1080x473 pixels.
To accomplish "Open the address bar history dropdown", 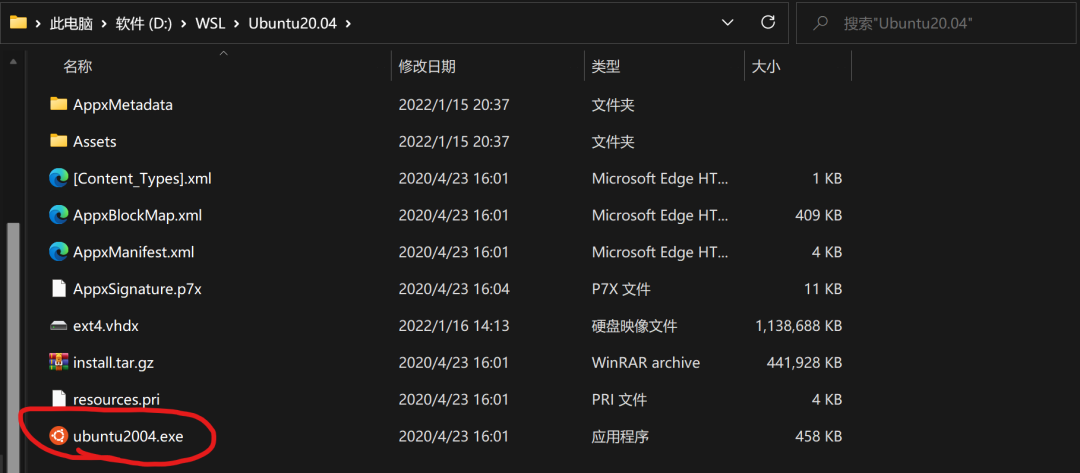I will 727,23.
